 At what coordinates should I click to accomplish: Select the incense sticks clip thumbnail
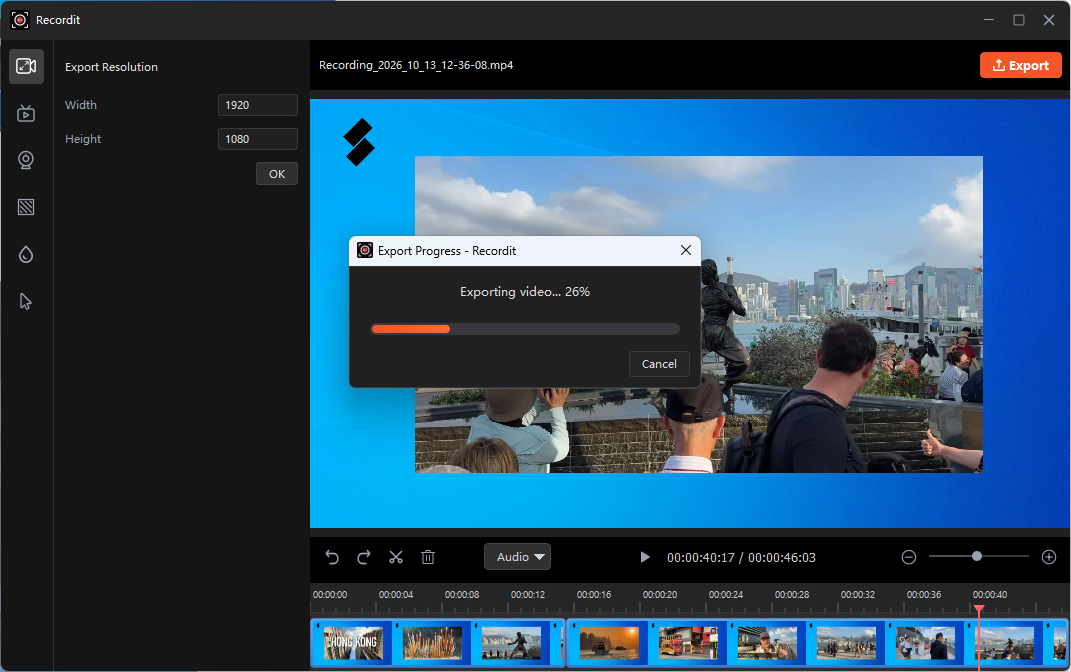click(432, 643)
